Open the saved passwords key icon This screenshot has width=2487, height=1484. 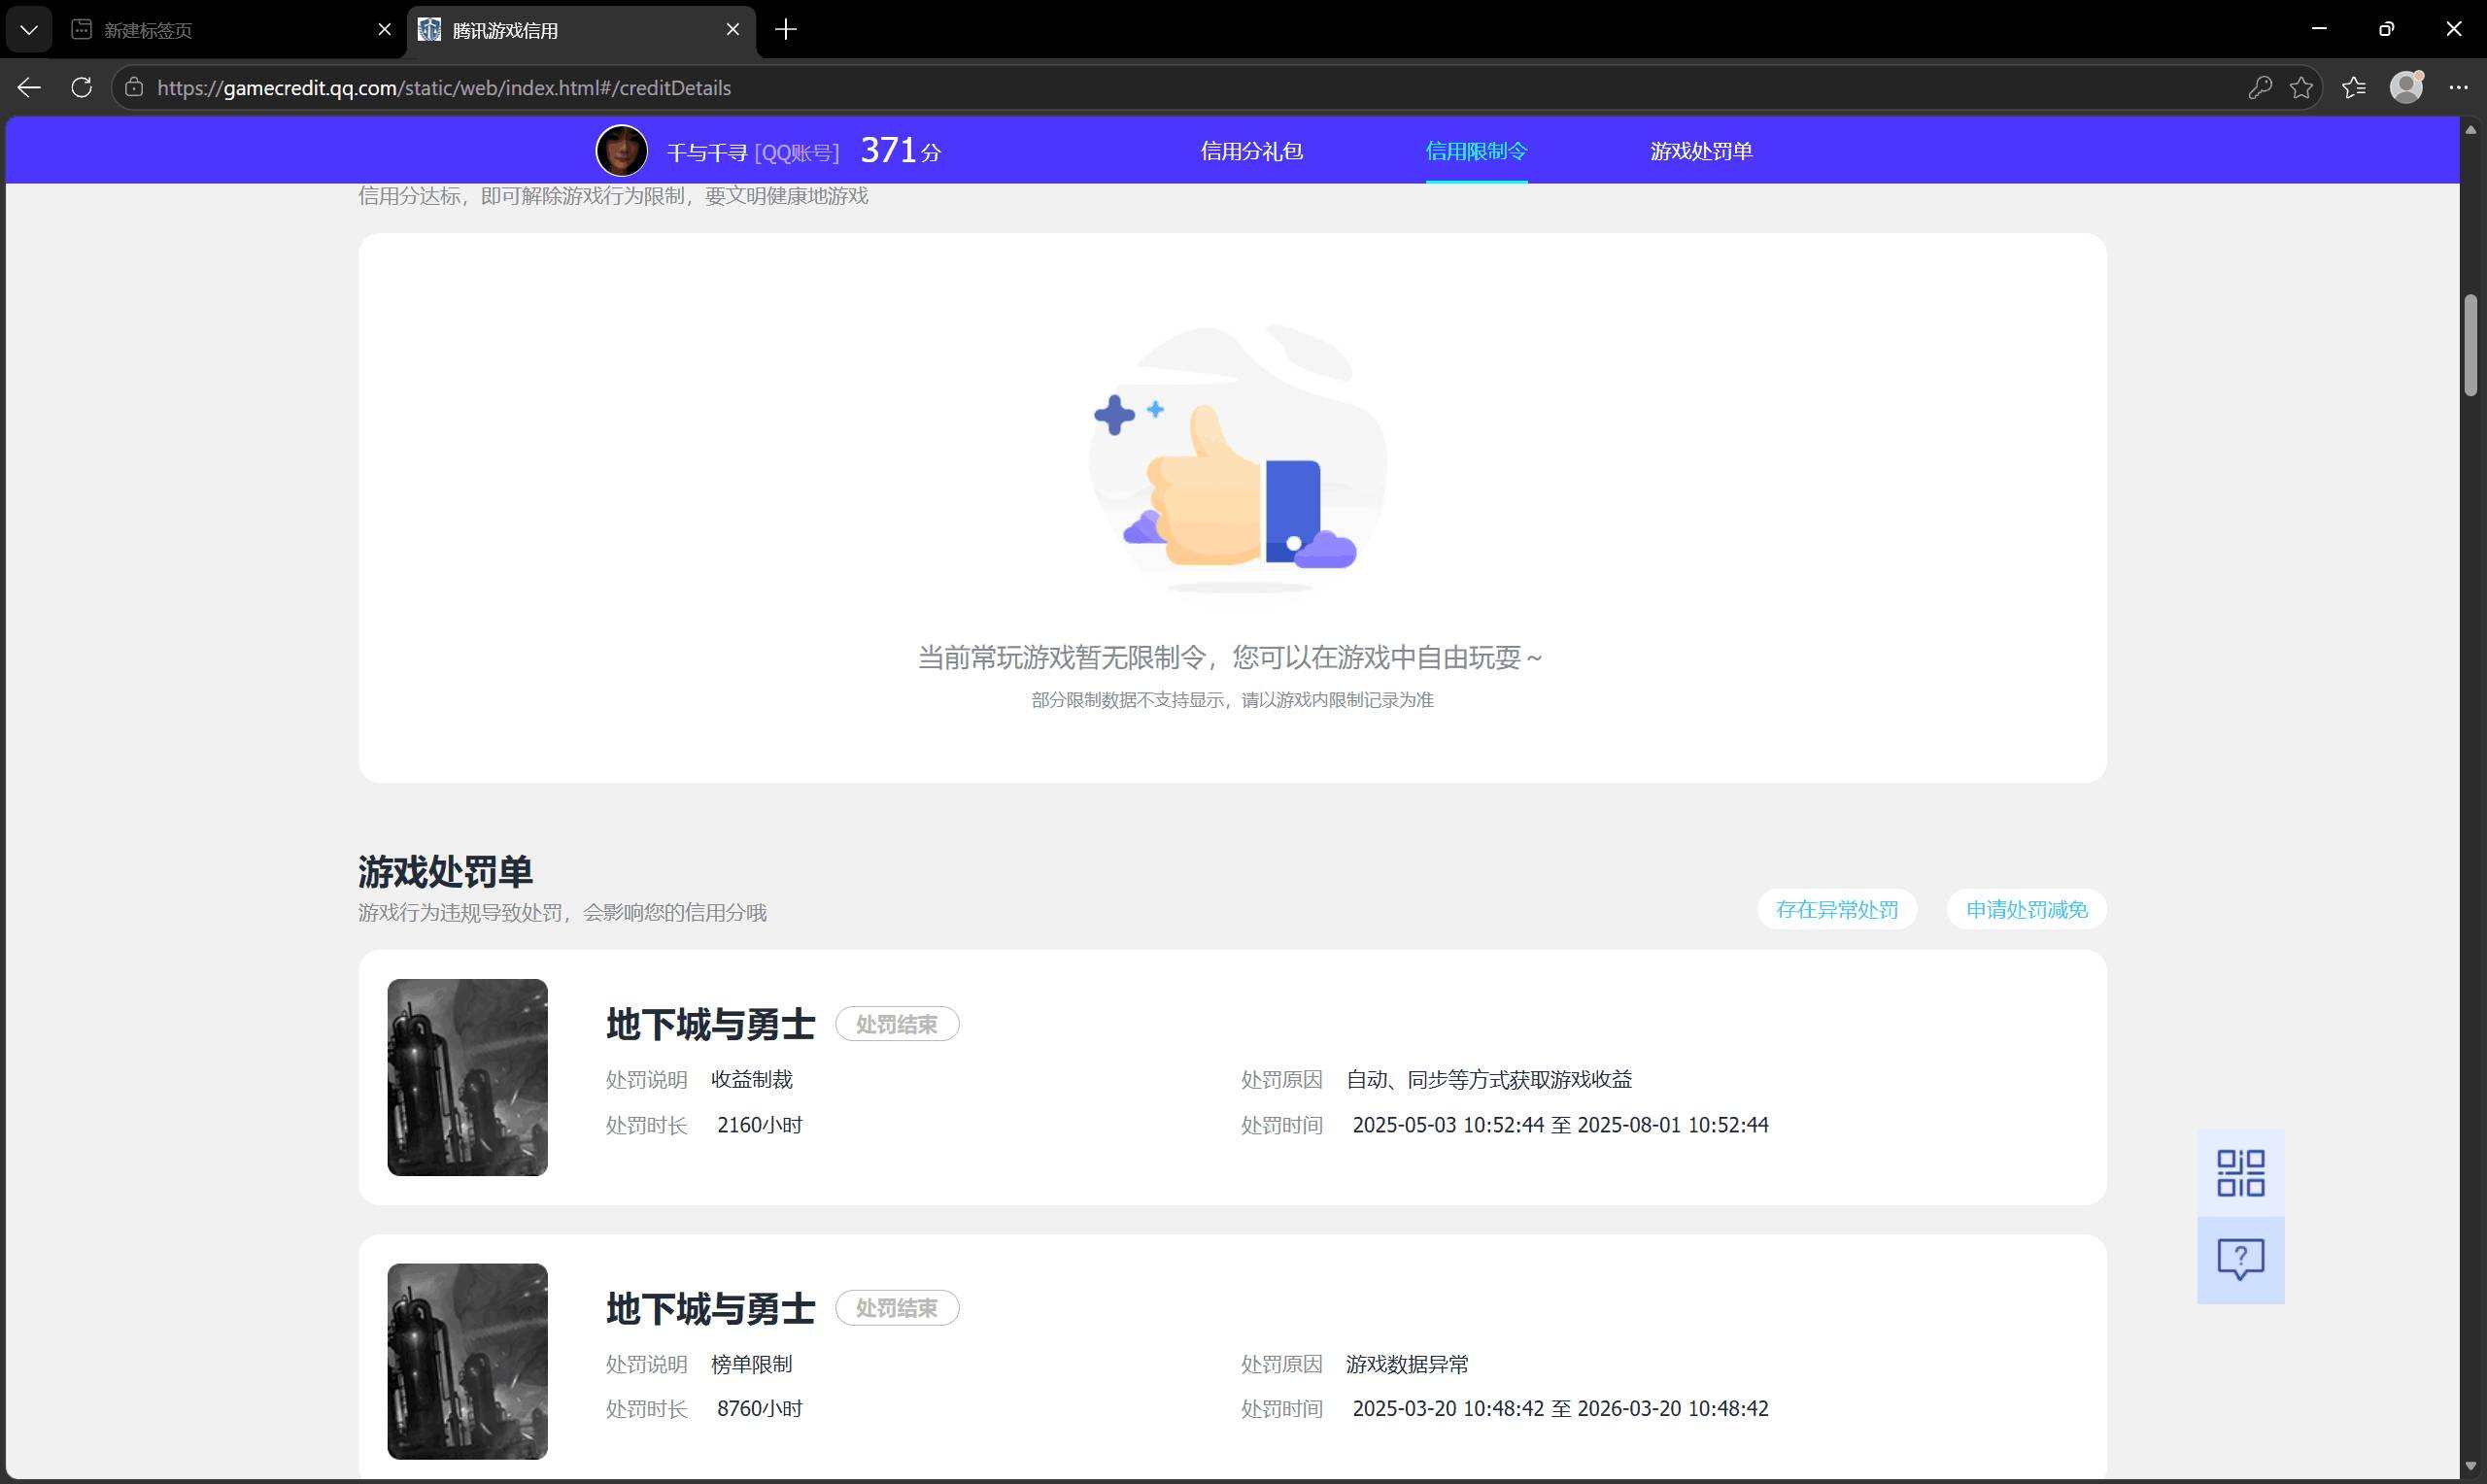[2259, 88]
